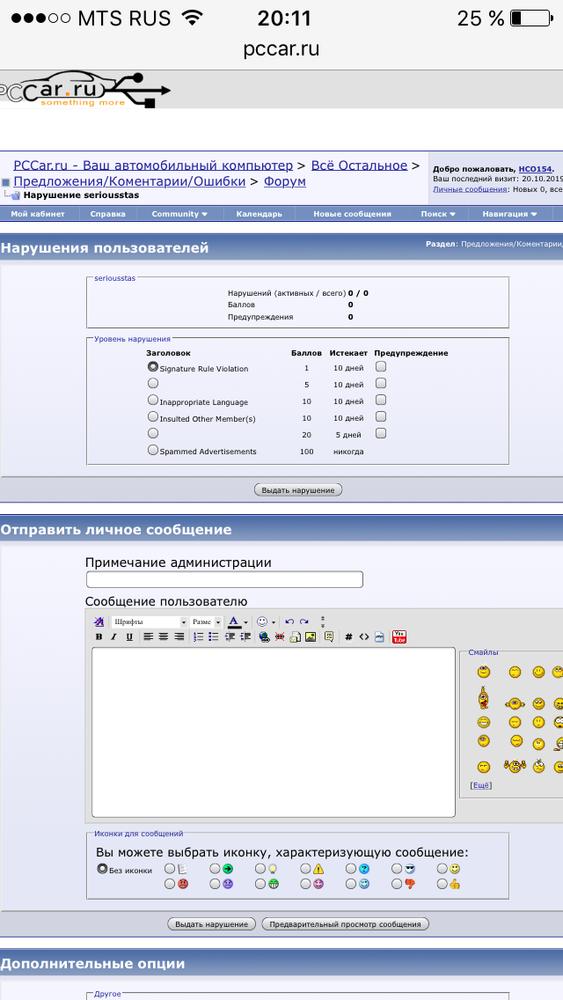Open the Календарь menu item

(x=259, y=214)
